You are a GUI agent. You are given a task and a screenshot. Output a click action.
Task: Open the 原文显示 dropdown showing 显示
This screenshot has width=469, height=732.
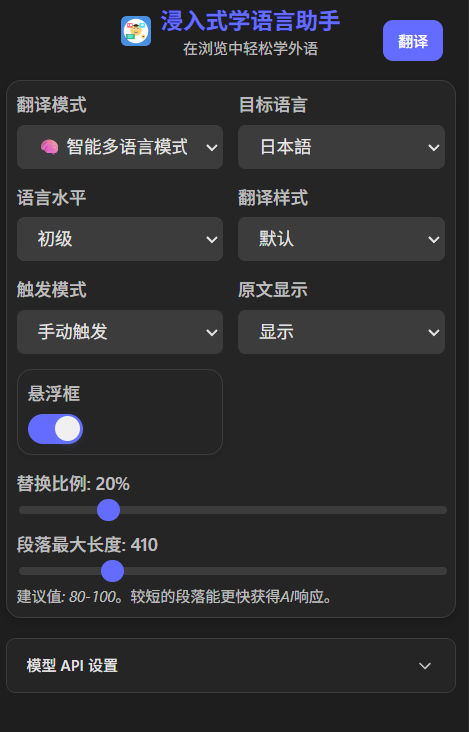341,332
